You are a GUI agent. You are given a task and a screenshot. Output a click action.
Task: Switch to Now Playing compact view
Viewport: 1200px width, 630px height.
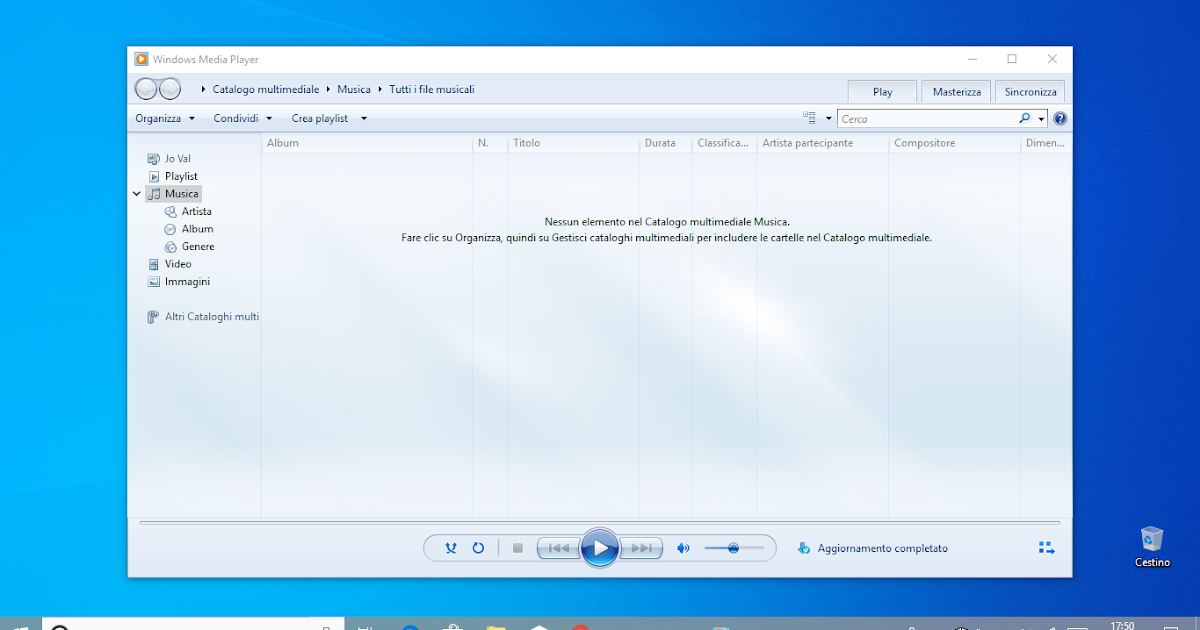pyautogui.click(x=1046, y=547)
